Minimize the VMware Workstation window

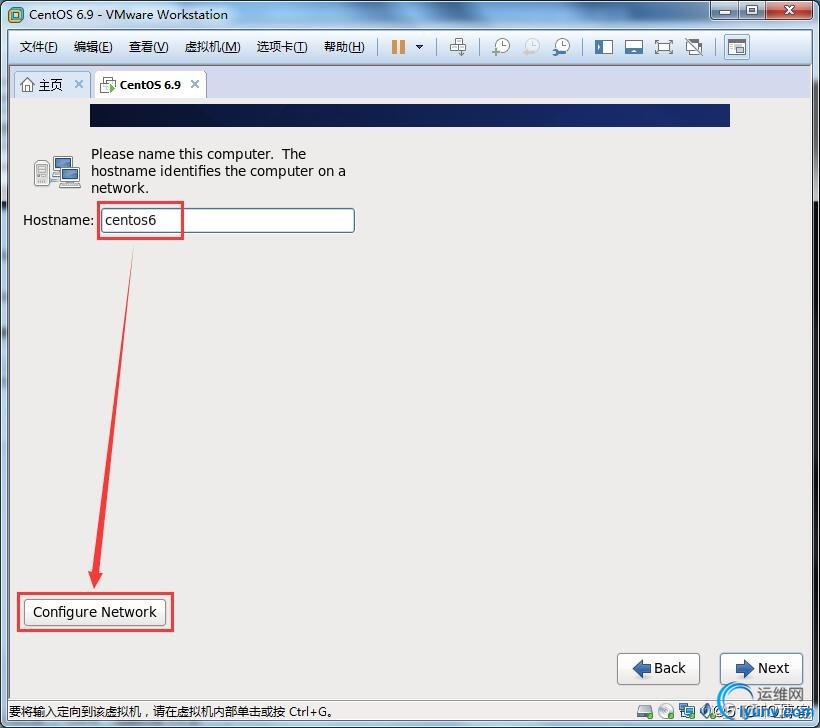(724, 10)
